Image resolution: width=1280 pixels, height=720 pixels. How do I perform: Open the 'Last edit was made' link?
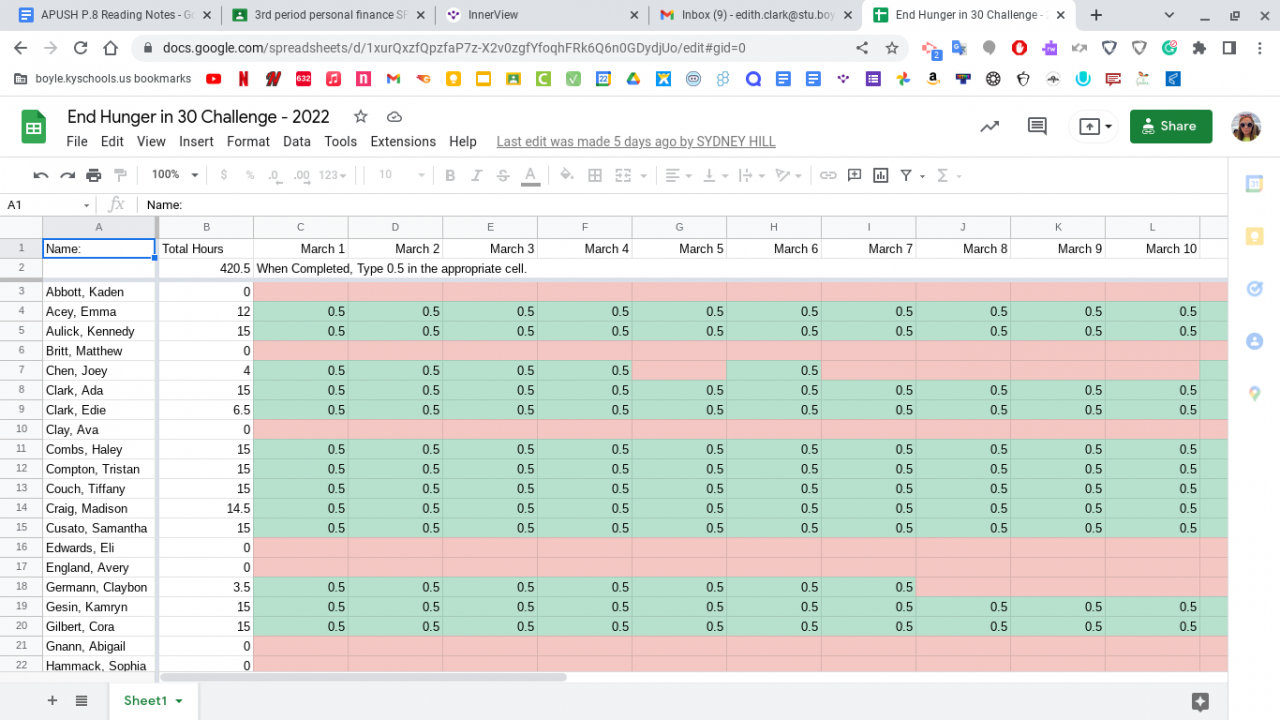click(635, 142)
